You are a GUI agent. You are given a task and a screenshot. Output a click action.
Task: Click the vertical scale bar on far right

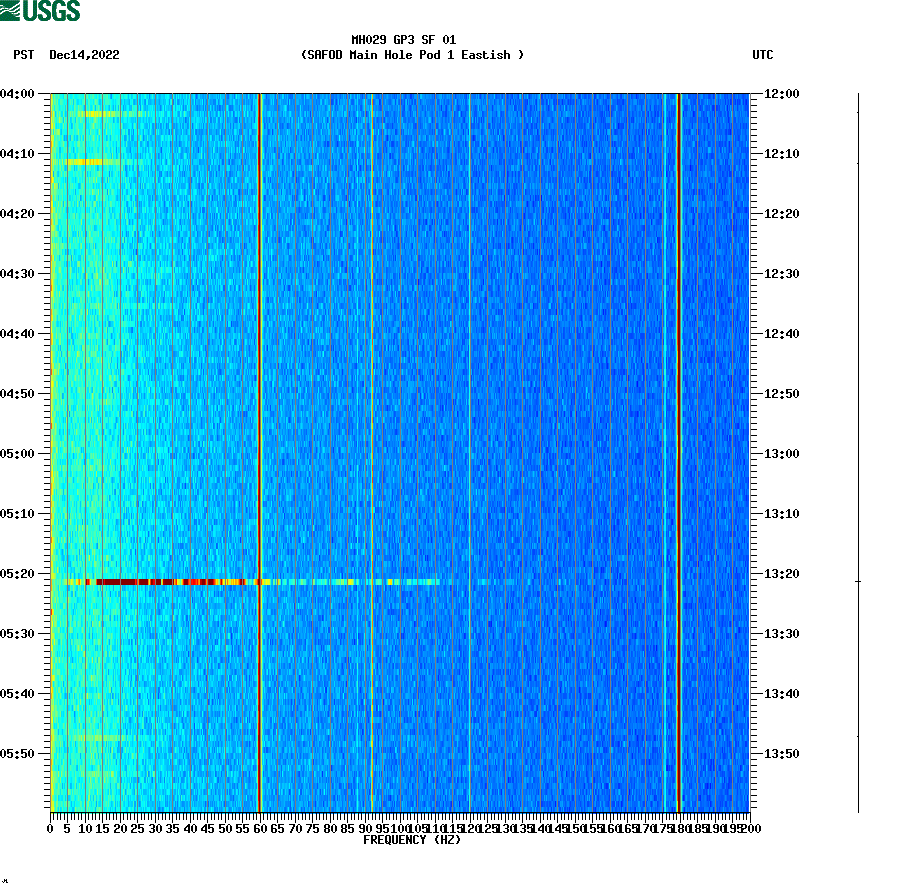pyautogui.click(x=857, y=450)
